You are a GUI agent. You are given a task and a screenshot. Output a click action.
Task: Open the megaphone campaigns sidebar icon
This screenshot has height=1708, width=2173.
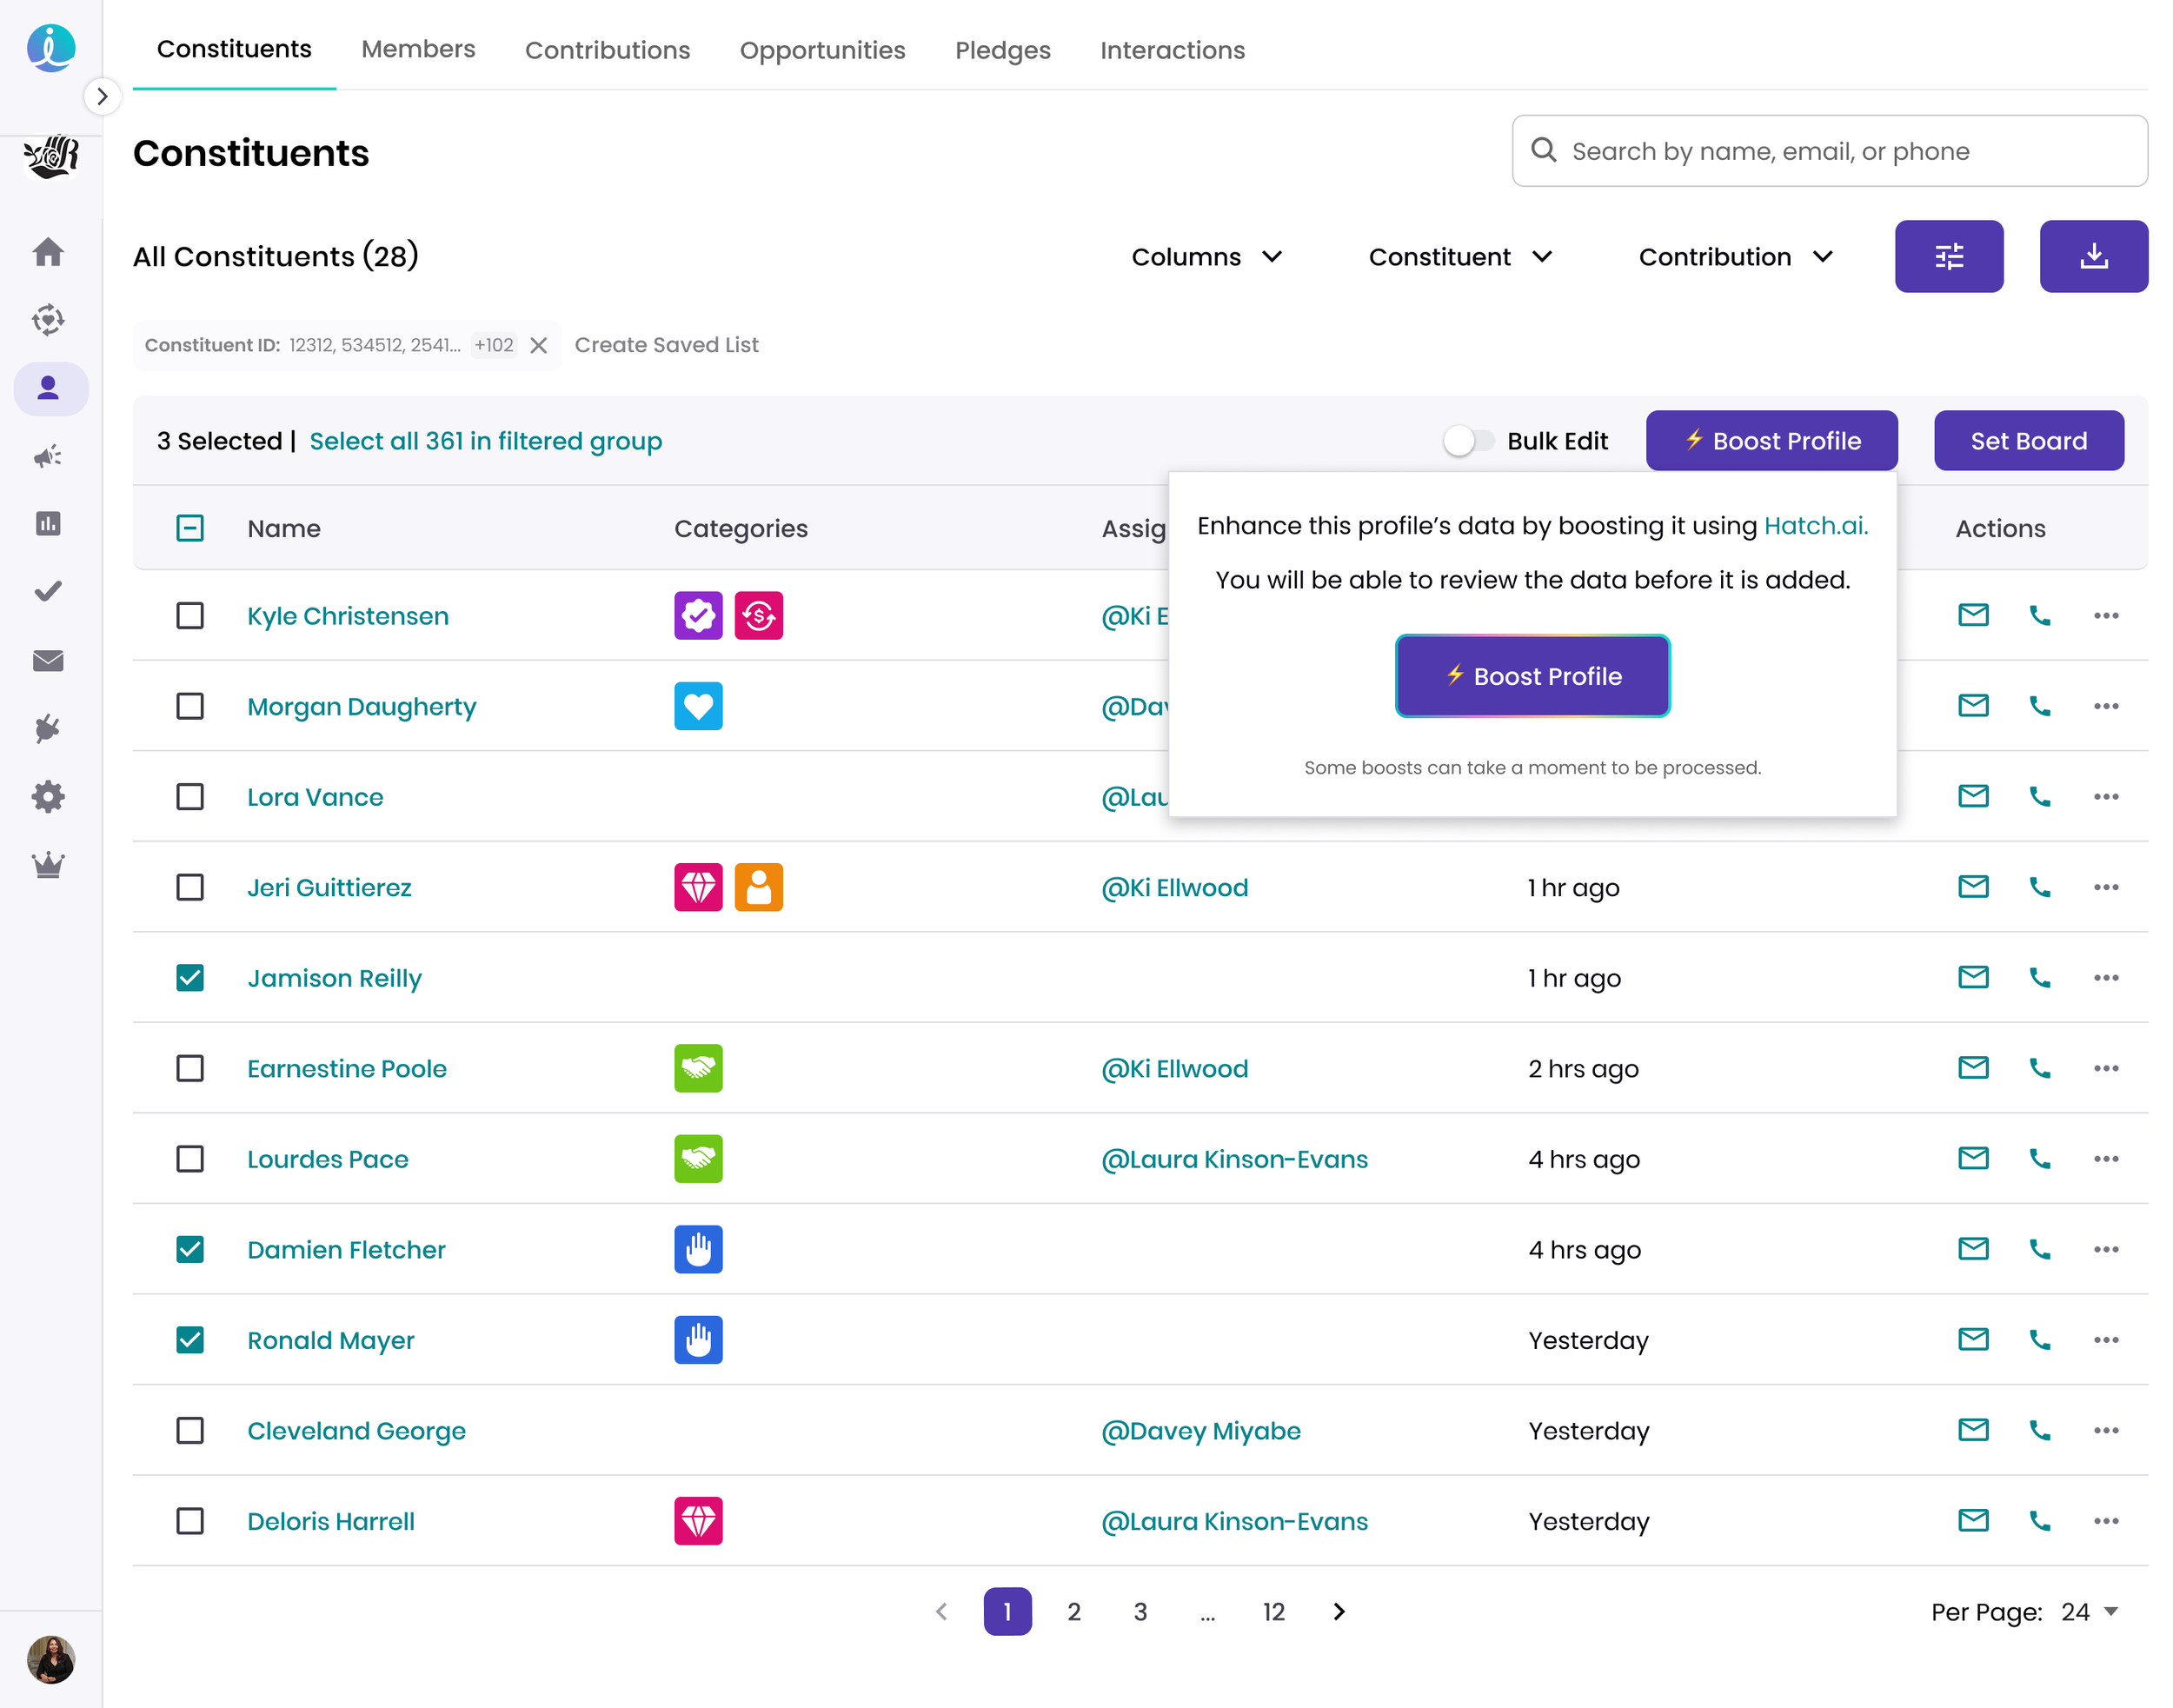[x=48, y=457]
